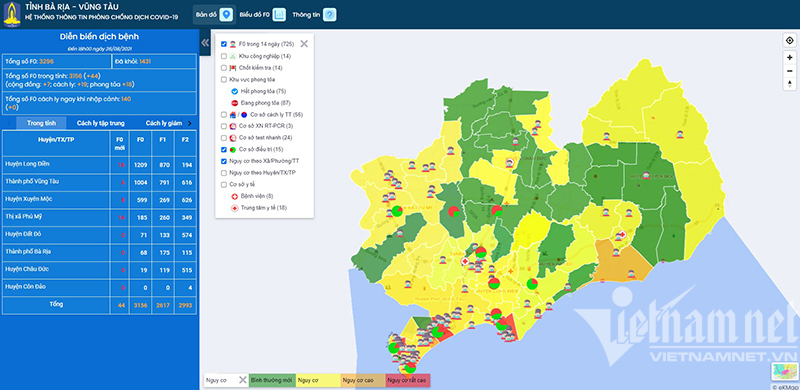Show next tabs with right arrow
Screen dimensions: 800x390
click(190, 123)
